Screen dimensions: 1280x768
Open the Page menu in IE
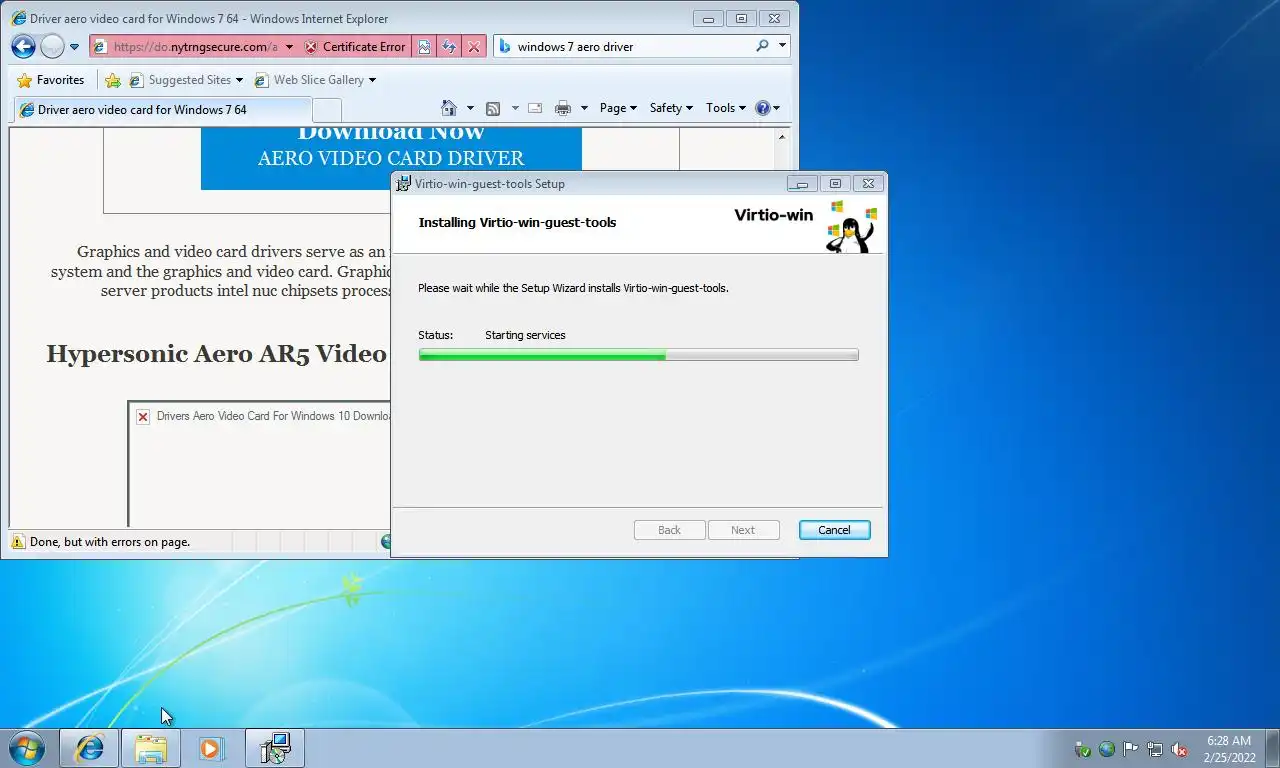pyautogui.click(x=618, y=108)
